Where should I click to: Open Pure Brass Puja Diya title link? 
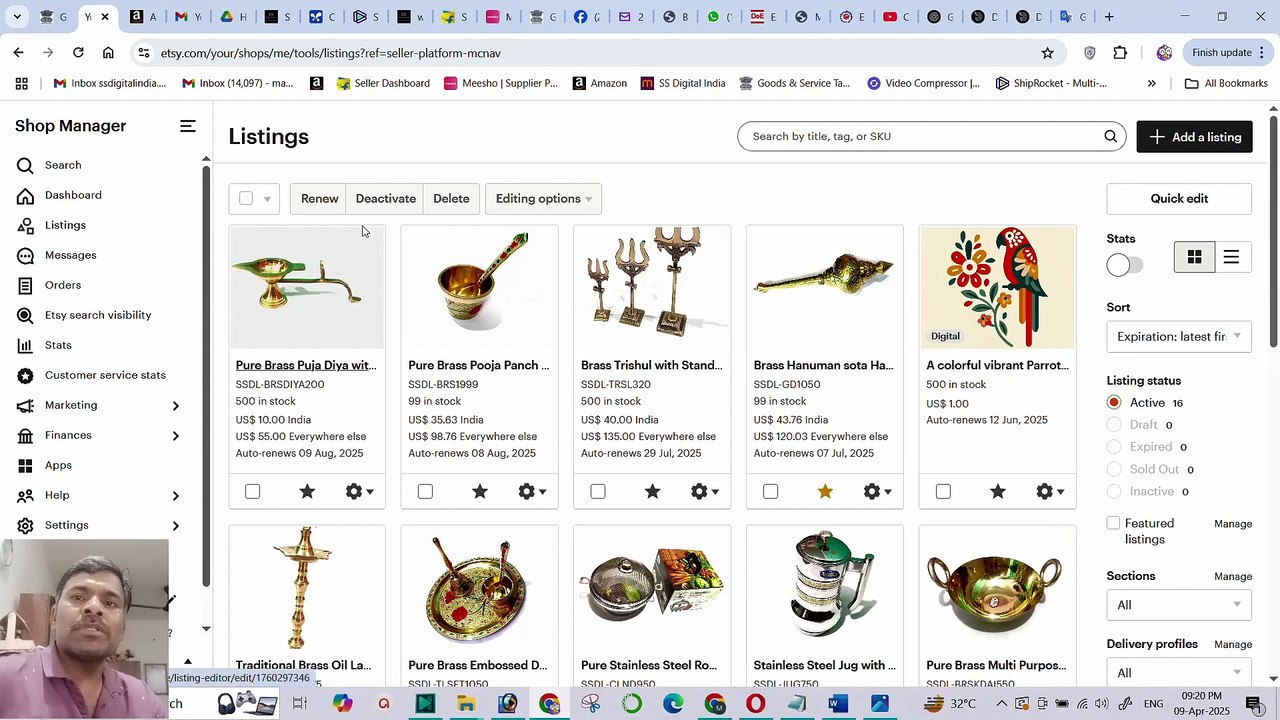pos(306,365)
